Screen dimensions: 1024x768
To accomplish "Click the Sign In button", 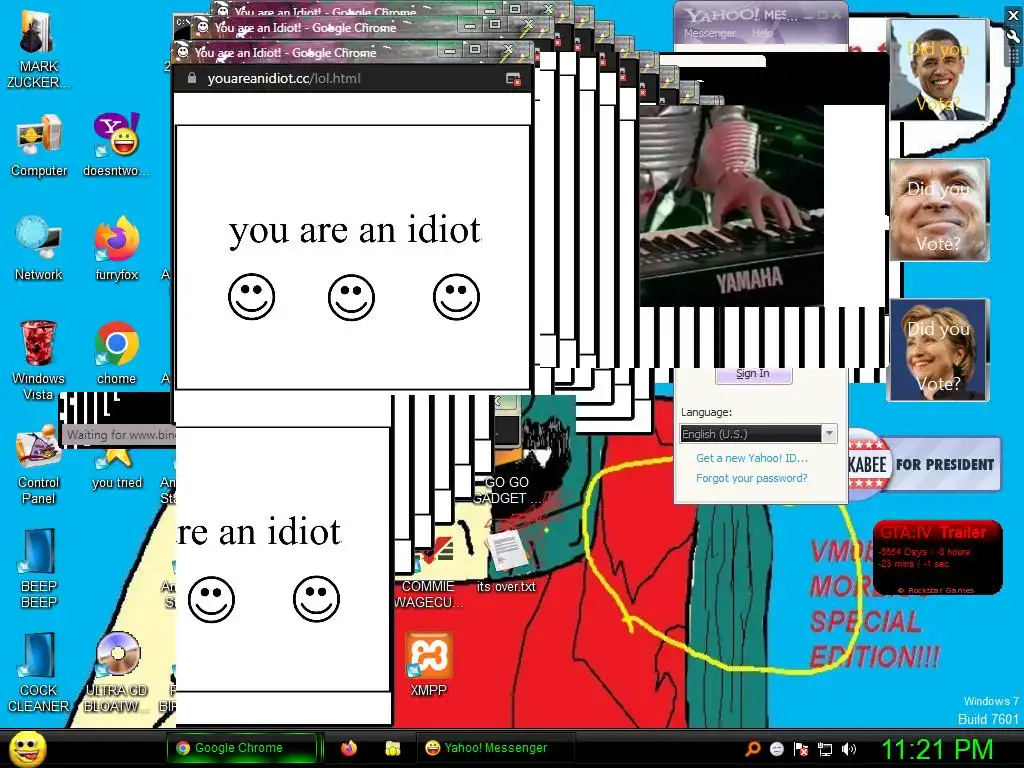I will [753, 374].
